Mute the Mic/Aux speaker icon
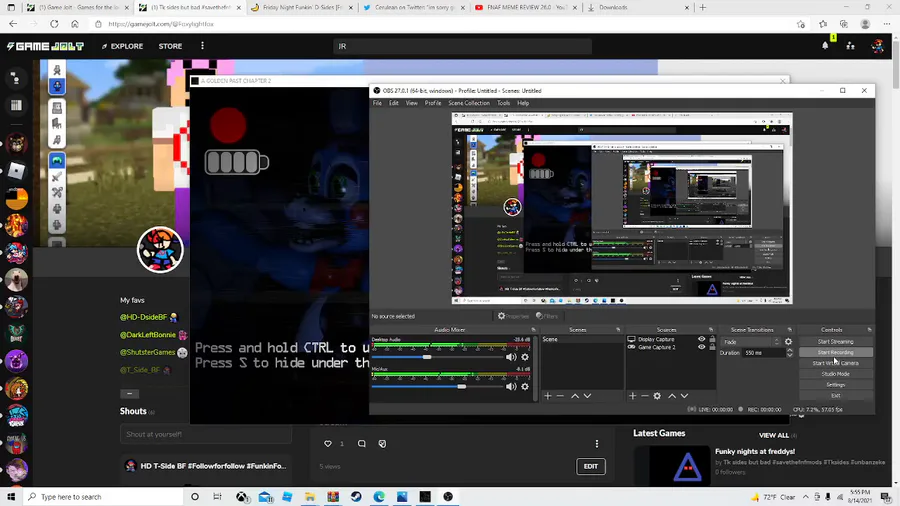Image resolution: width=900 pixels, height=506 pixels. (x=511, y=387)
